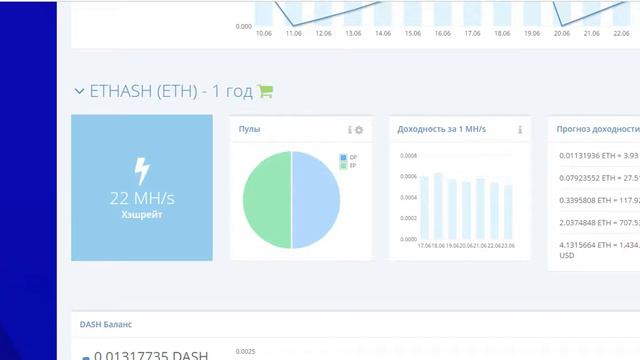Open the info icon in Доходность panel

[x=520, y=129]
